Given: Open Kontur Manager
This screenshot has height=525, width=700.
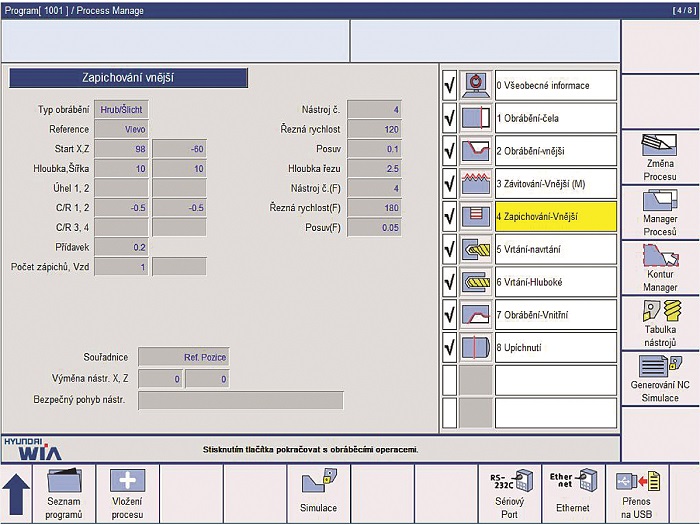Looking at the screenshot, I should [660, 268].
